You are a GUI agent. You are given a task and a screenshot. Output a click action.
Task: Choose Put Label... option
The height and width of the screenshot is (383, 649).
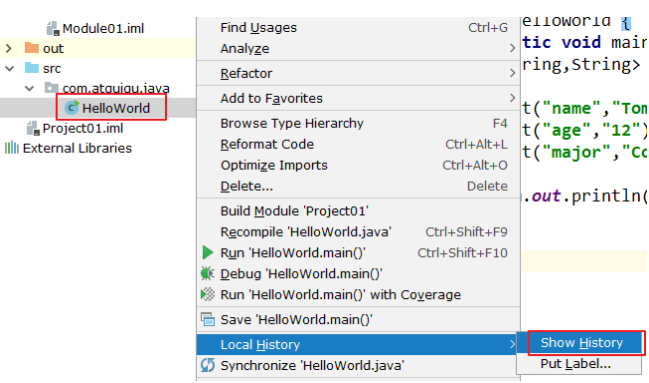tap(575, 364)
